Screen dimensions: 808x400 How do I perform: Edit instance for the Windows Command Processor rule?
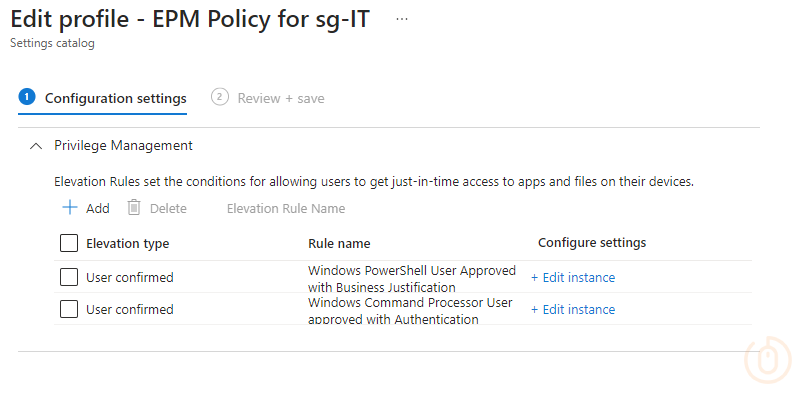point(573,309)
